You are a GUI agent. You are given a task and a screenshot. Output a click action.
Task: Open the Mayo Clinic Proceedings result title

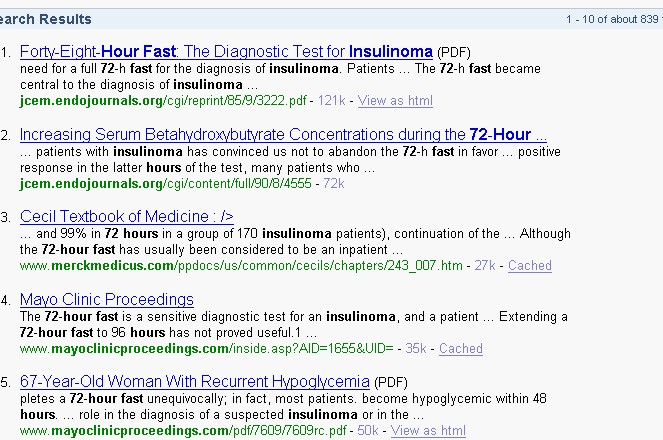click(106, 299)
